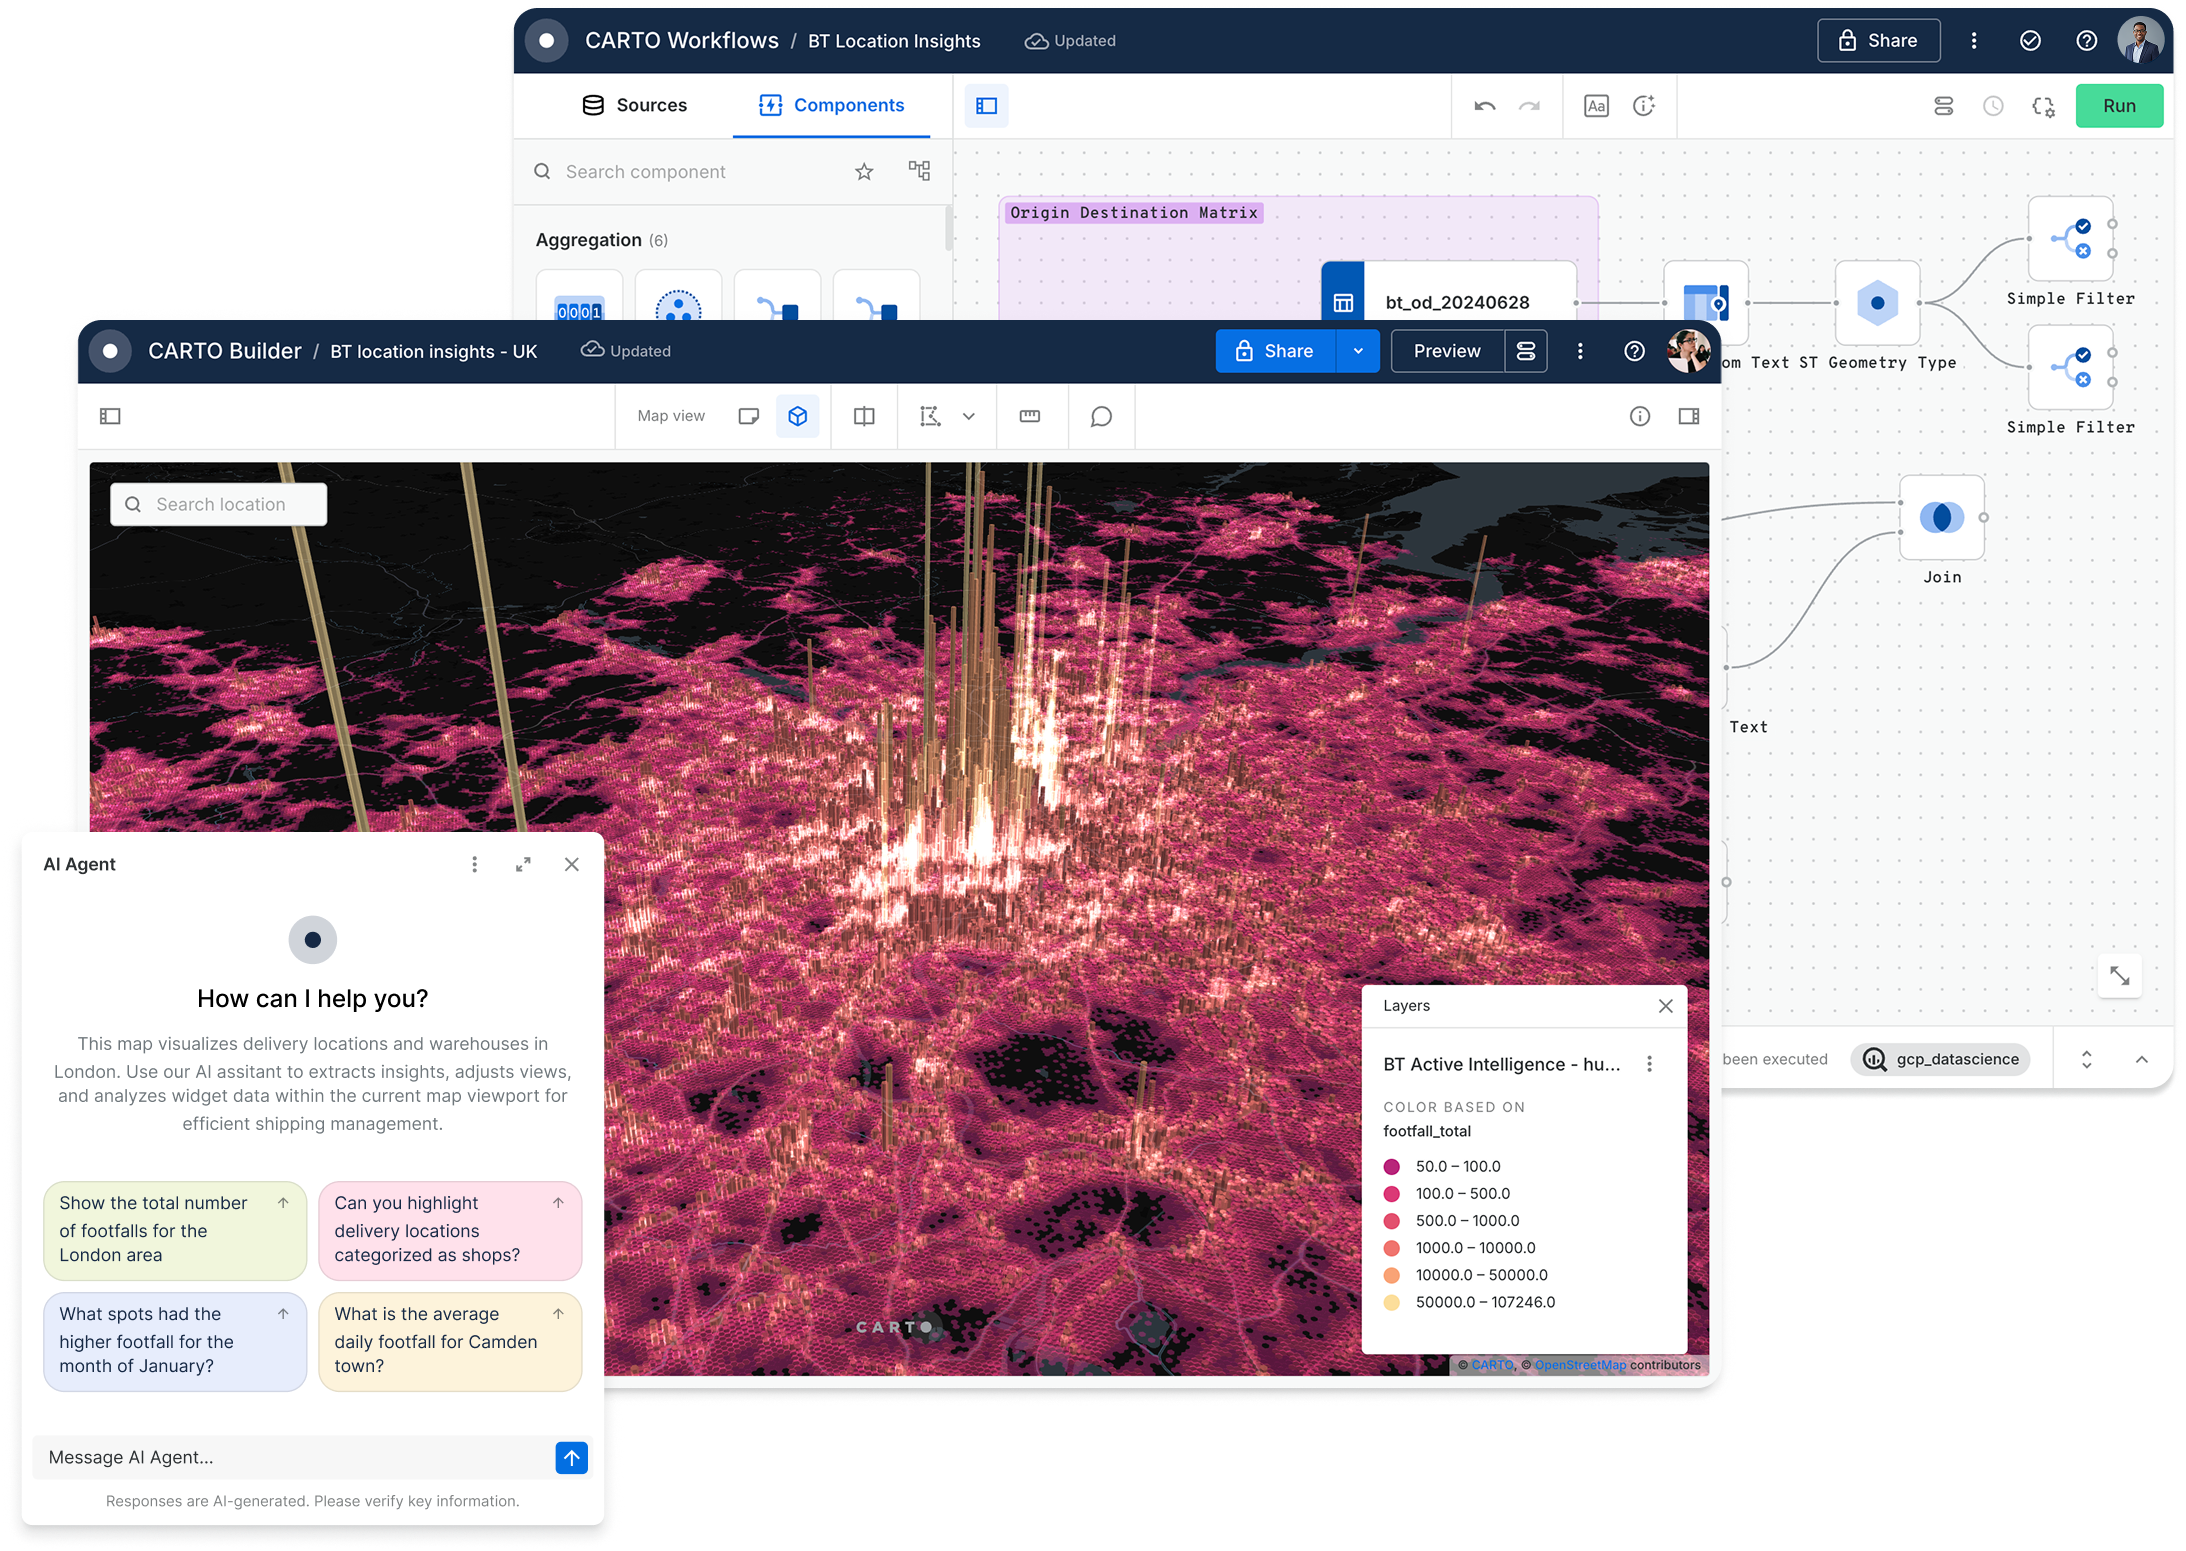Expand the feature selection tool dropdown chevron

point(968,416)
